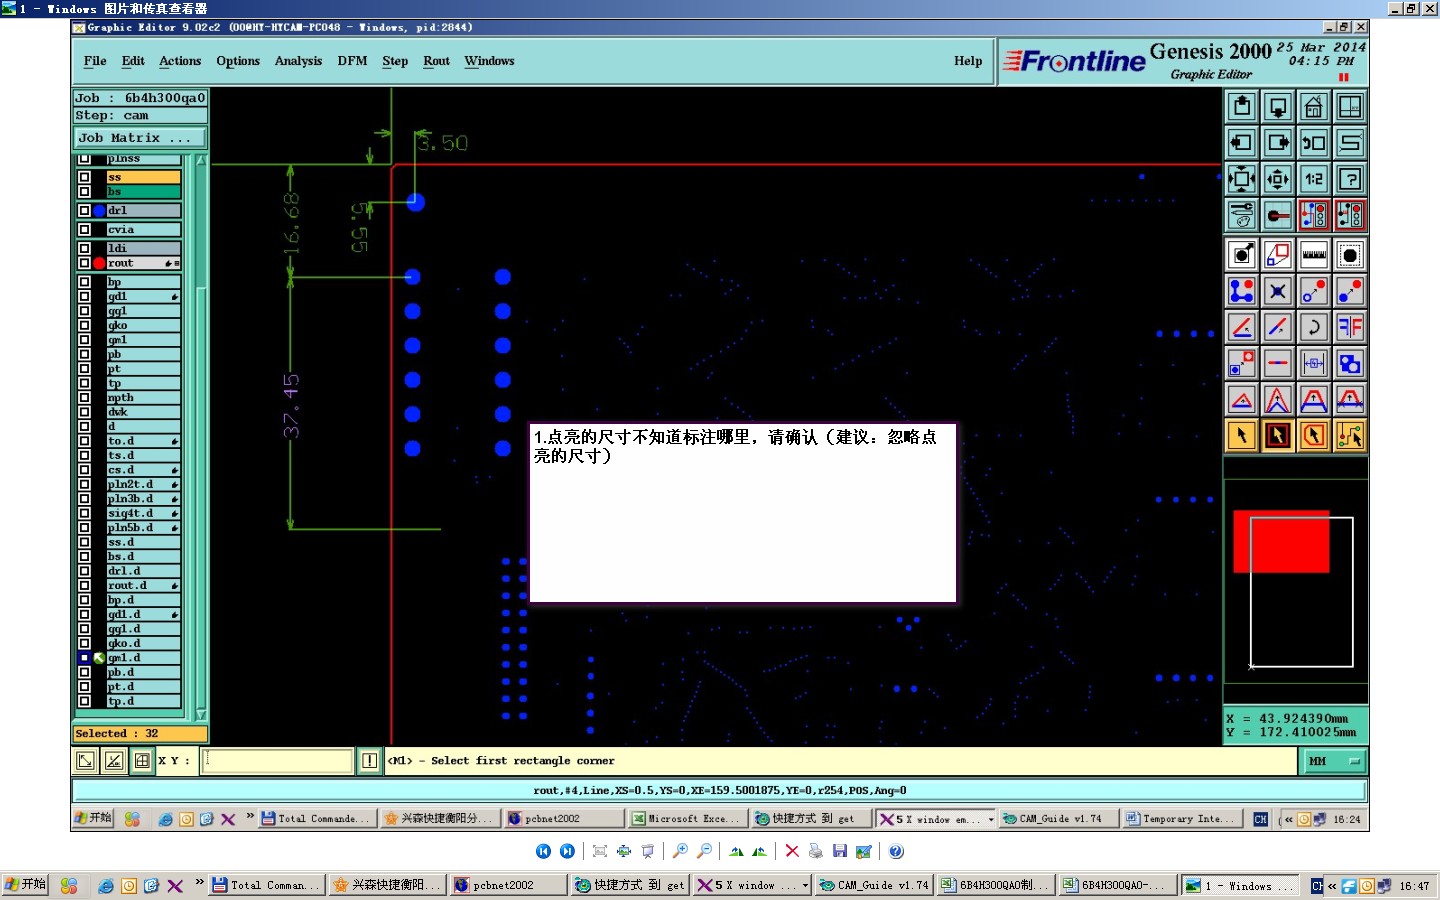This screenshot has width=1440, height=900.
Task: Select the rectangle selection arrow tool
Action: coord(1277,435)
